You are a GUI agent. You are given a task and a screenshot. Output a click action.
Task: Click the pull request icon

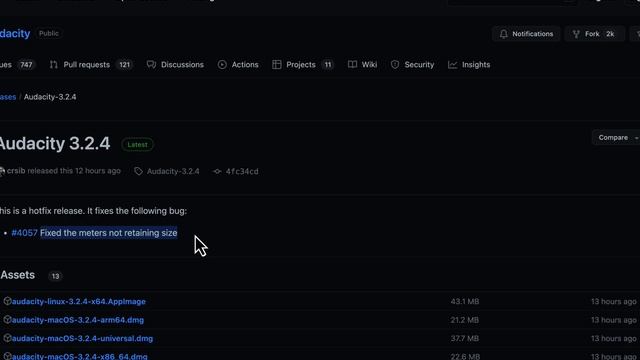tap(53, 64)
